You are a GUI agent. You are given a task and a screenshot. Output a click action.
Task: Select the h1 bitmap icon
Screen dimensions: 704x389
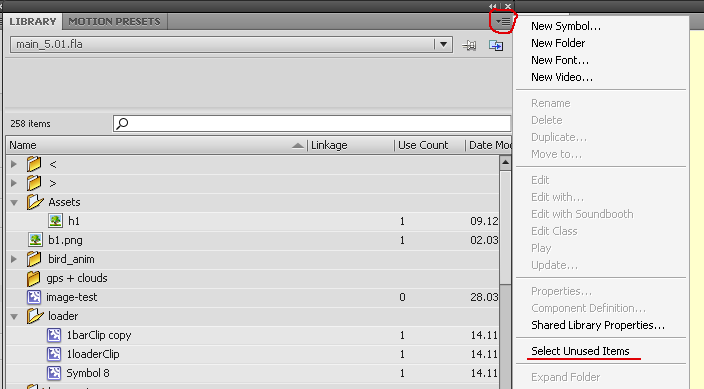pos(56,221)
